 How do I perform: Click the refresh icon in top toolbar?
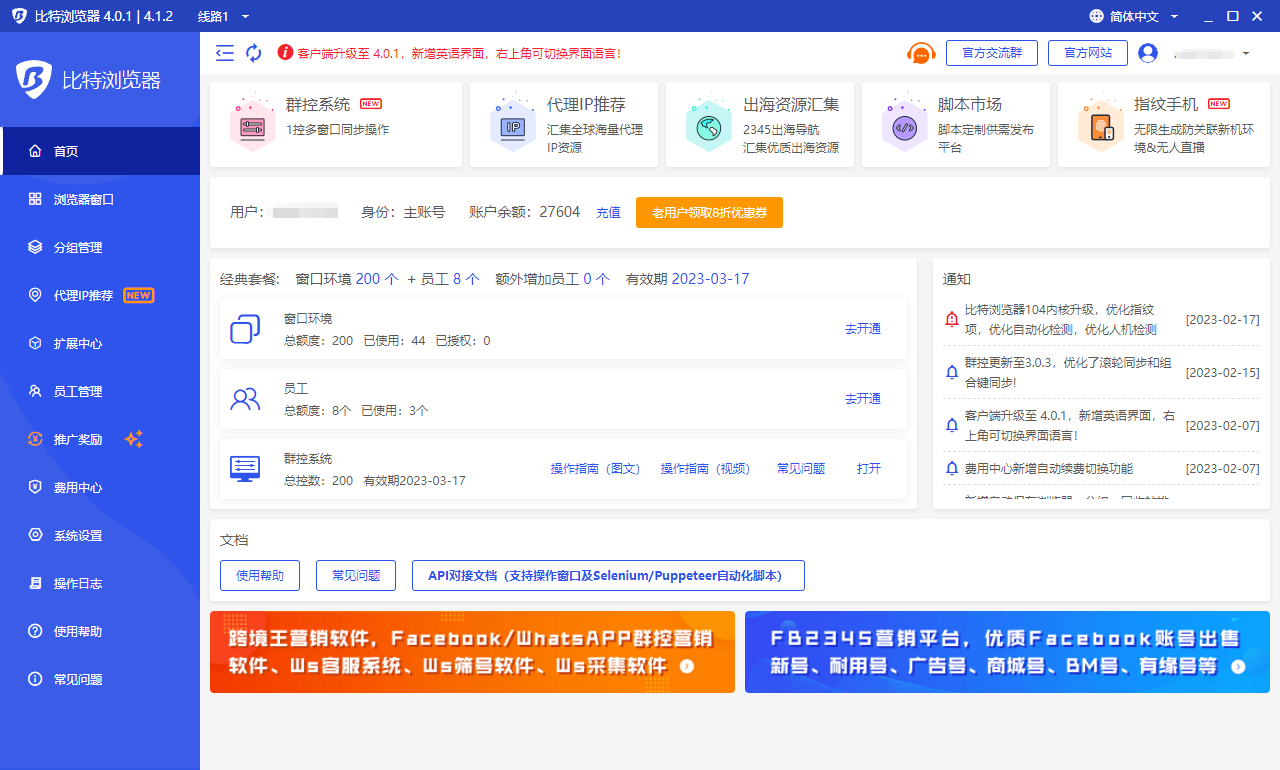point(254,53)
